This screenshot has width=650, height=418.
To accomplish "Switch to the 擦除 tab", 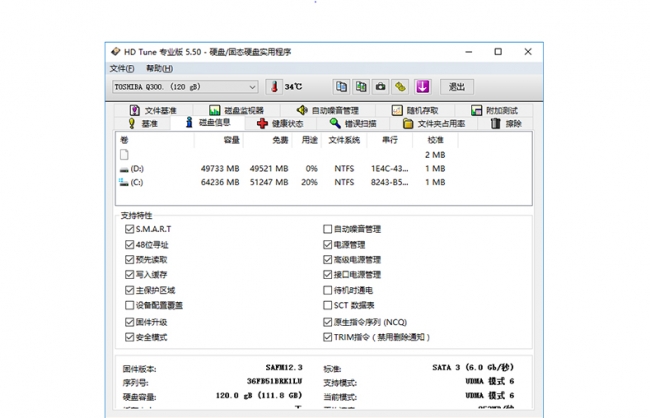I will click(506, 124).
